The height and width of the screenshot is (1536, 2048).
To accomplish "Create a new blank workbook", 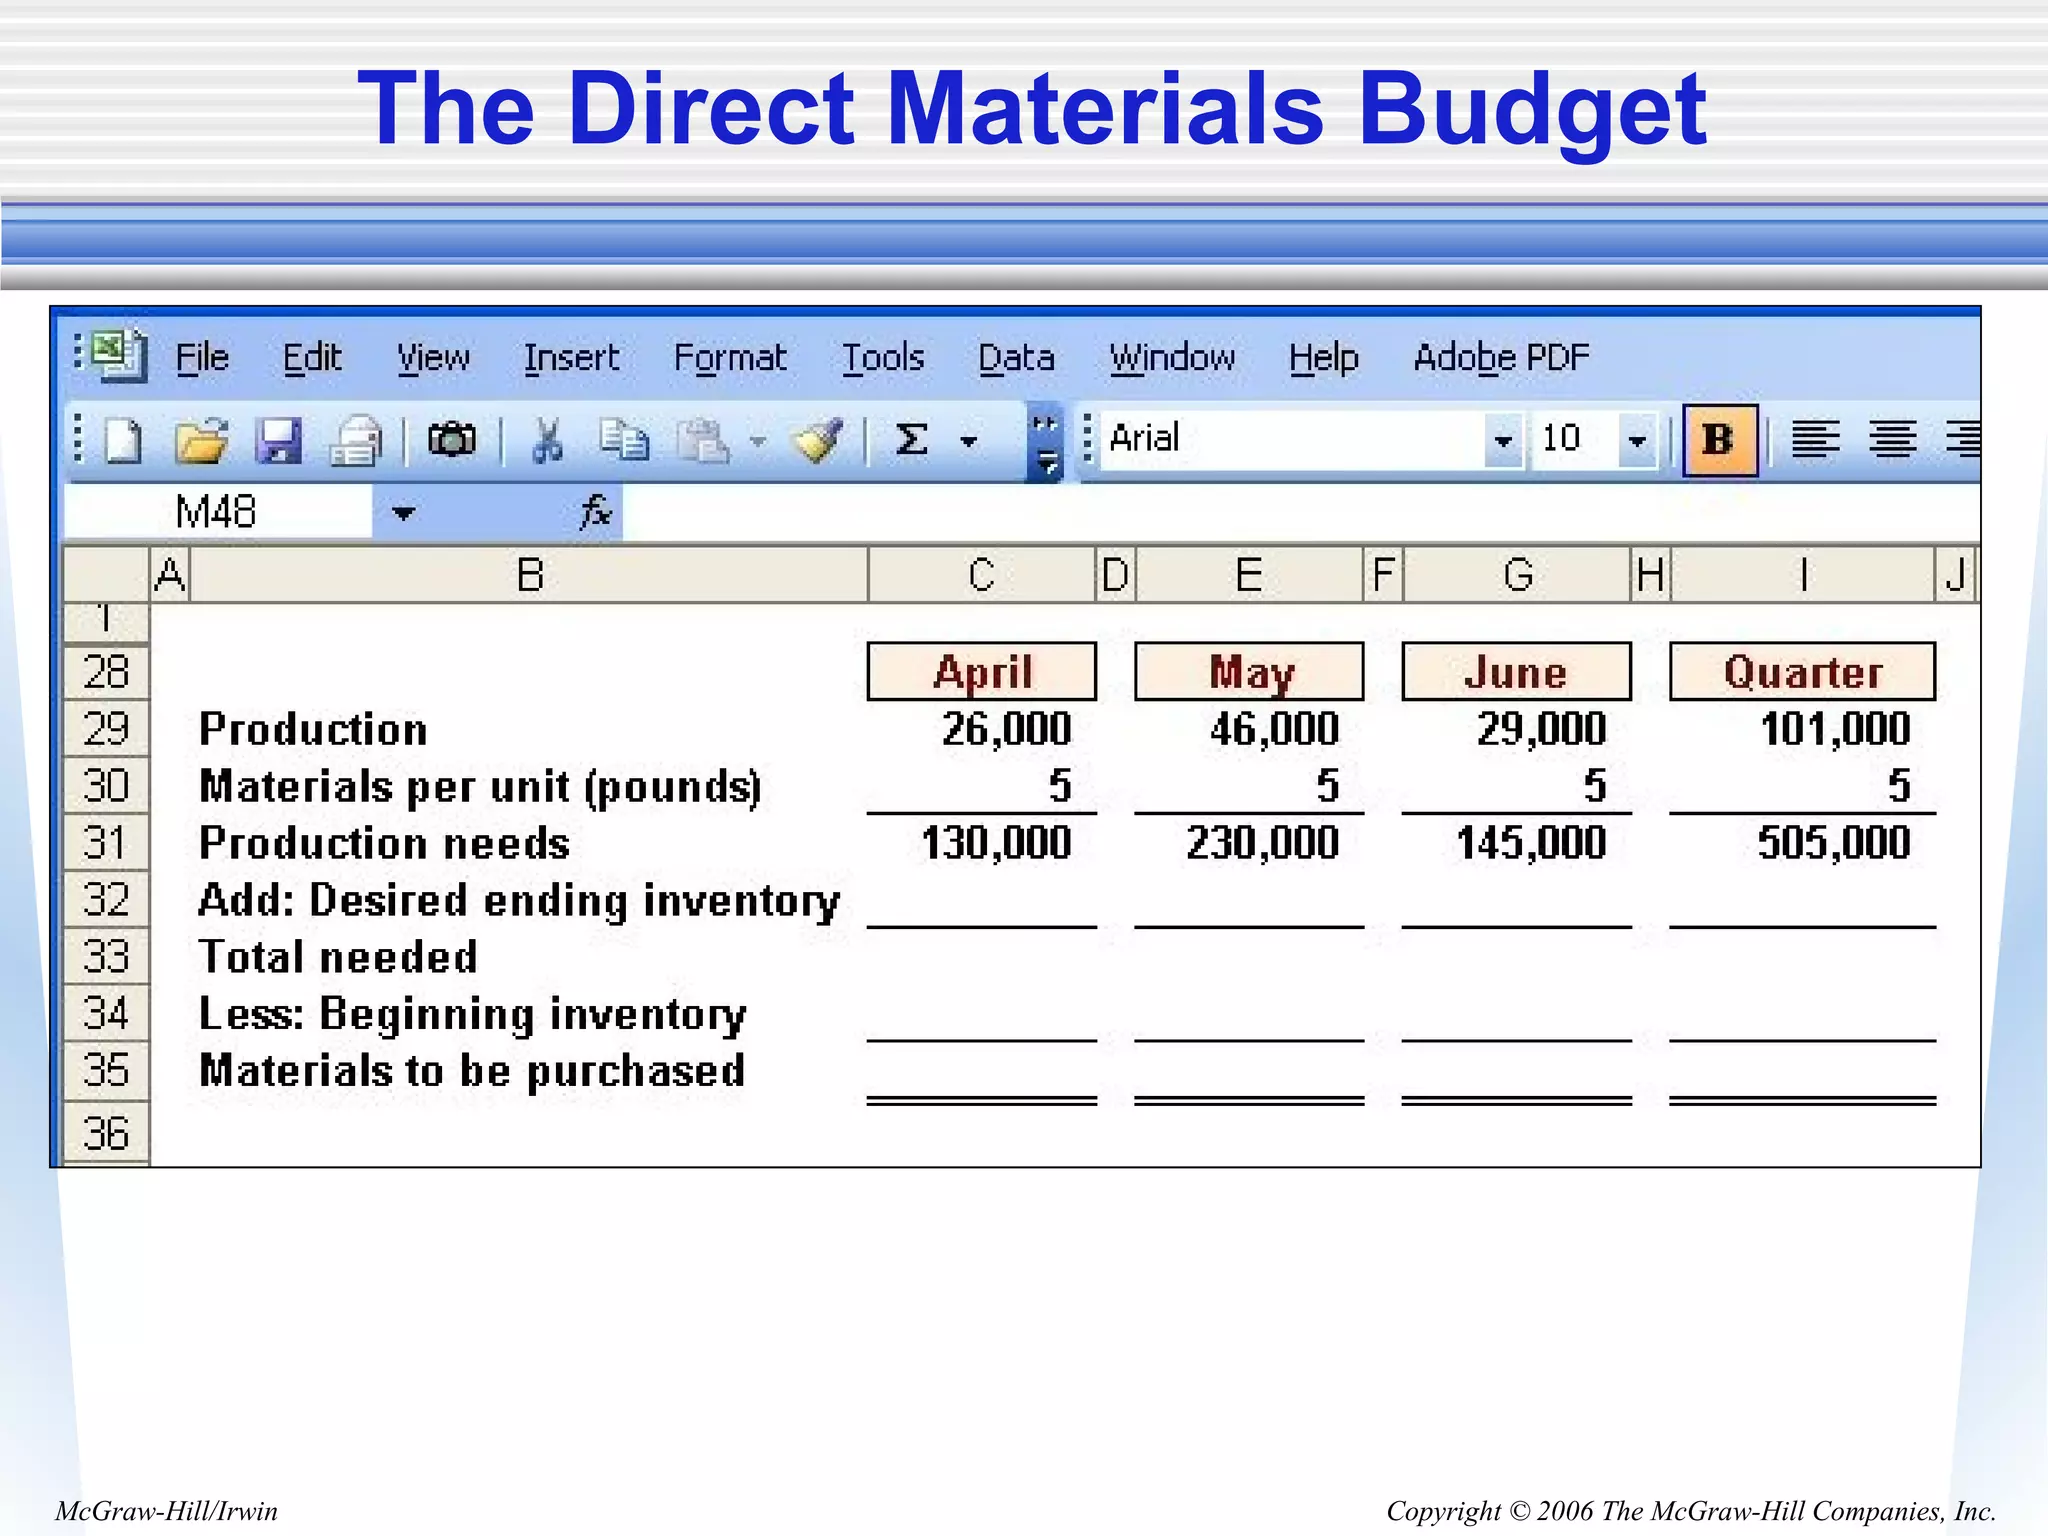I will 123,440.
